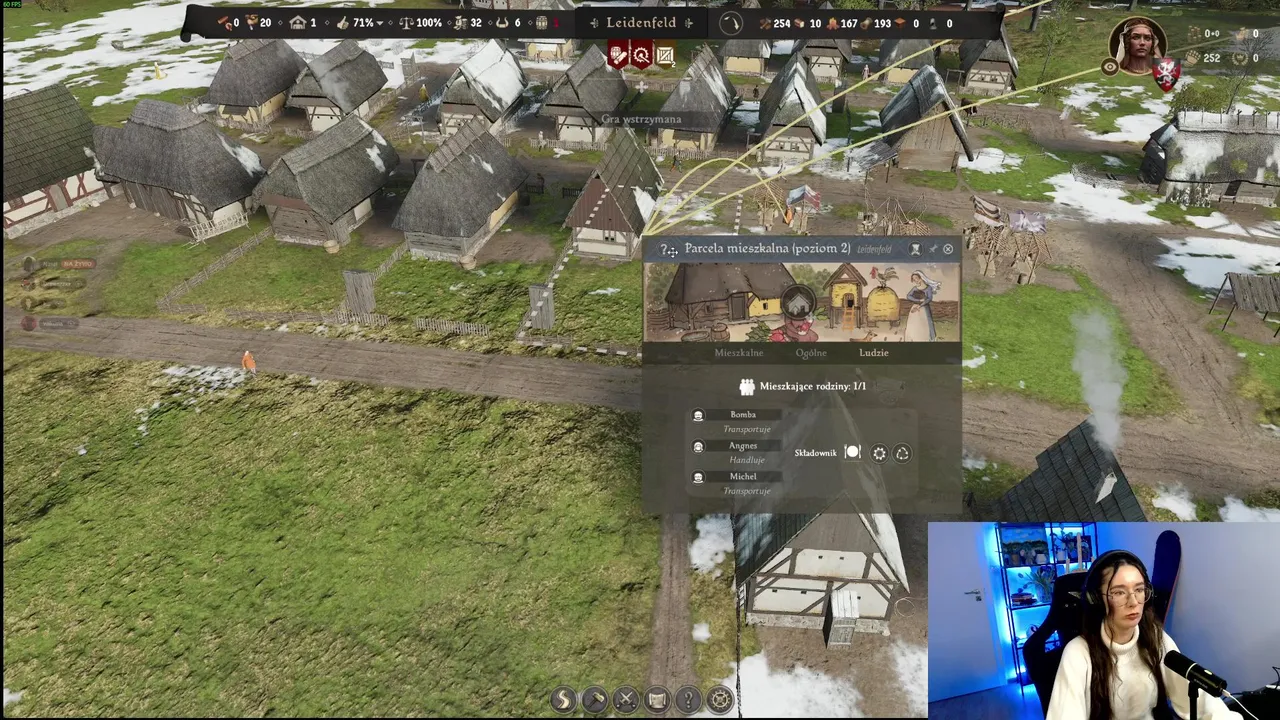Click Angnes's portrait icon
Viewport: 1280px width, 720px height.
698,447
